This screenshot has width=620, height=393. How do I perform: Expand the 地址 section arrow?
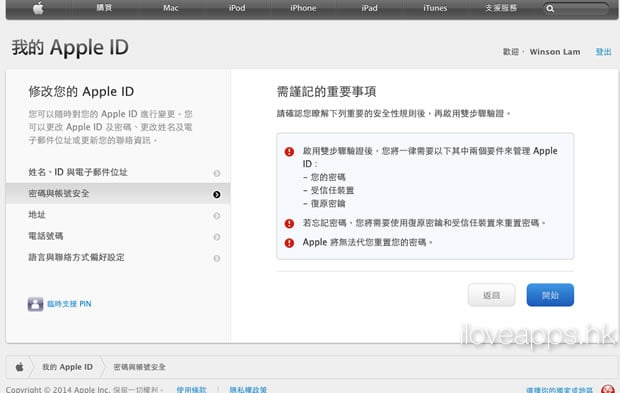coord(217,215)
